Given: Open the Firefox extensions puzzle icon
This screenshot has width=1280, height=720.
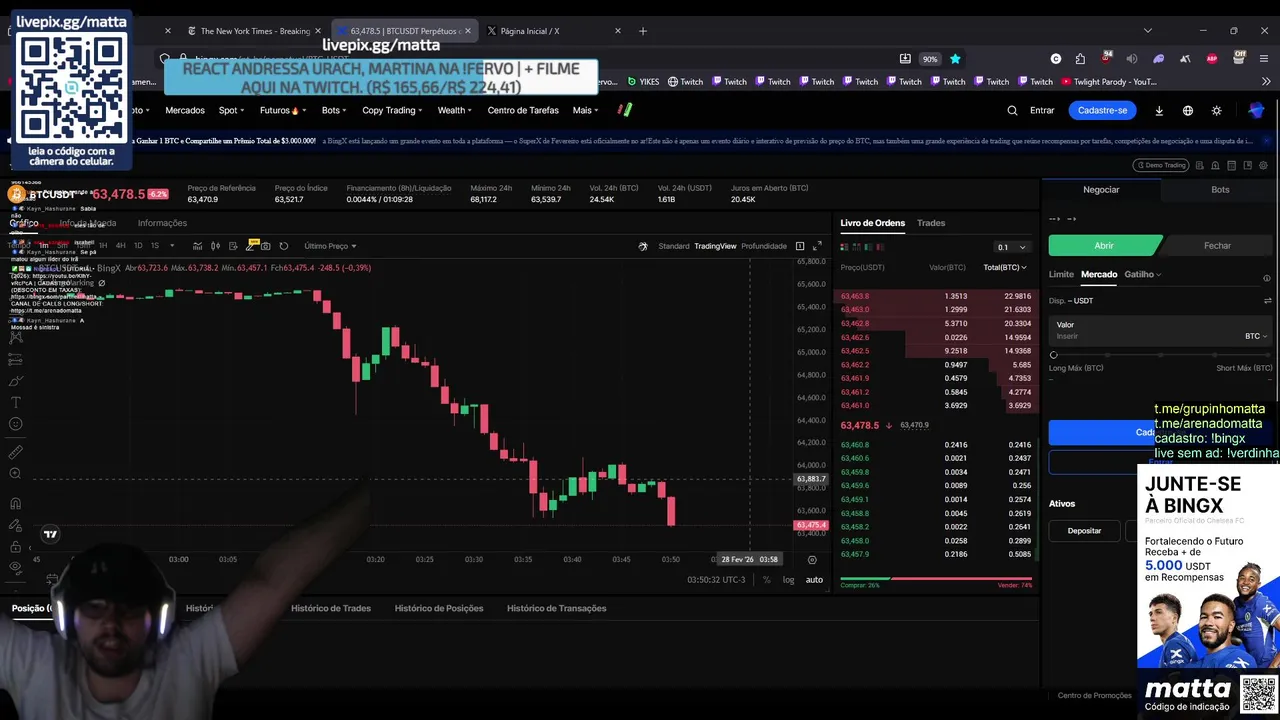Looking at the screenshot, I should 1080,59.
